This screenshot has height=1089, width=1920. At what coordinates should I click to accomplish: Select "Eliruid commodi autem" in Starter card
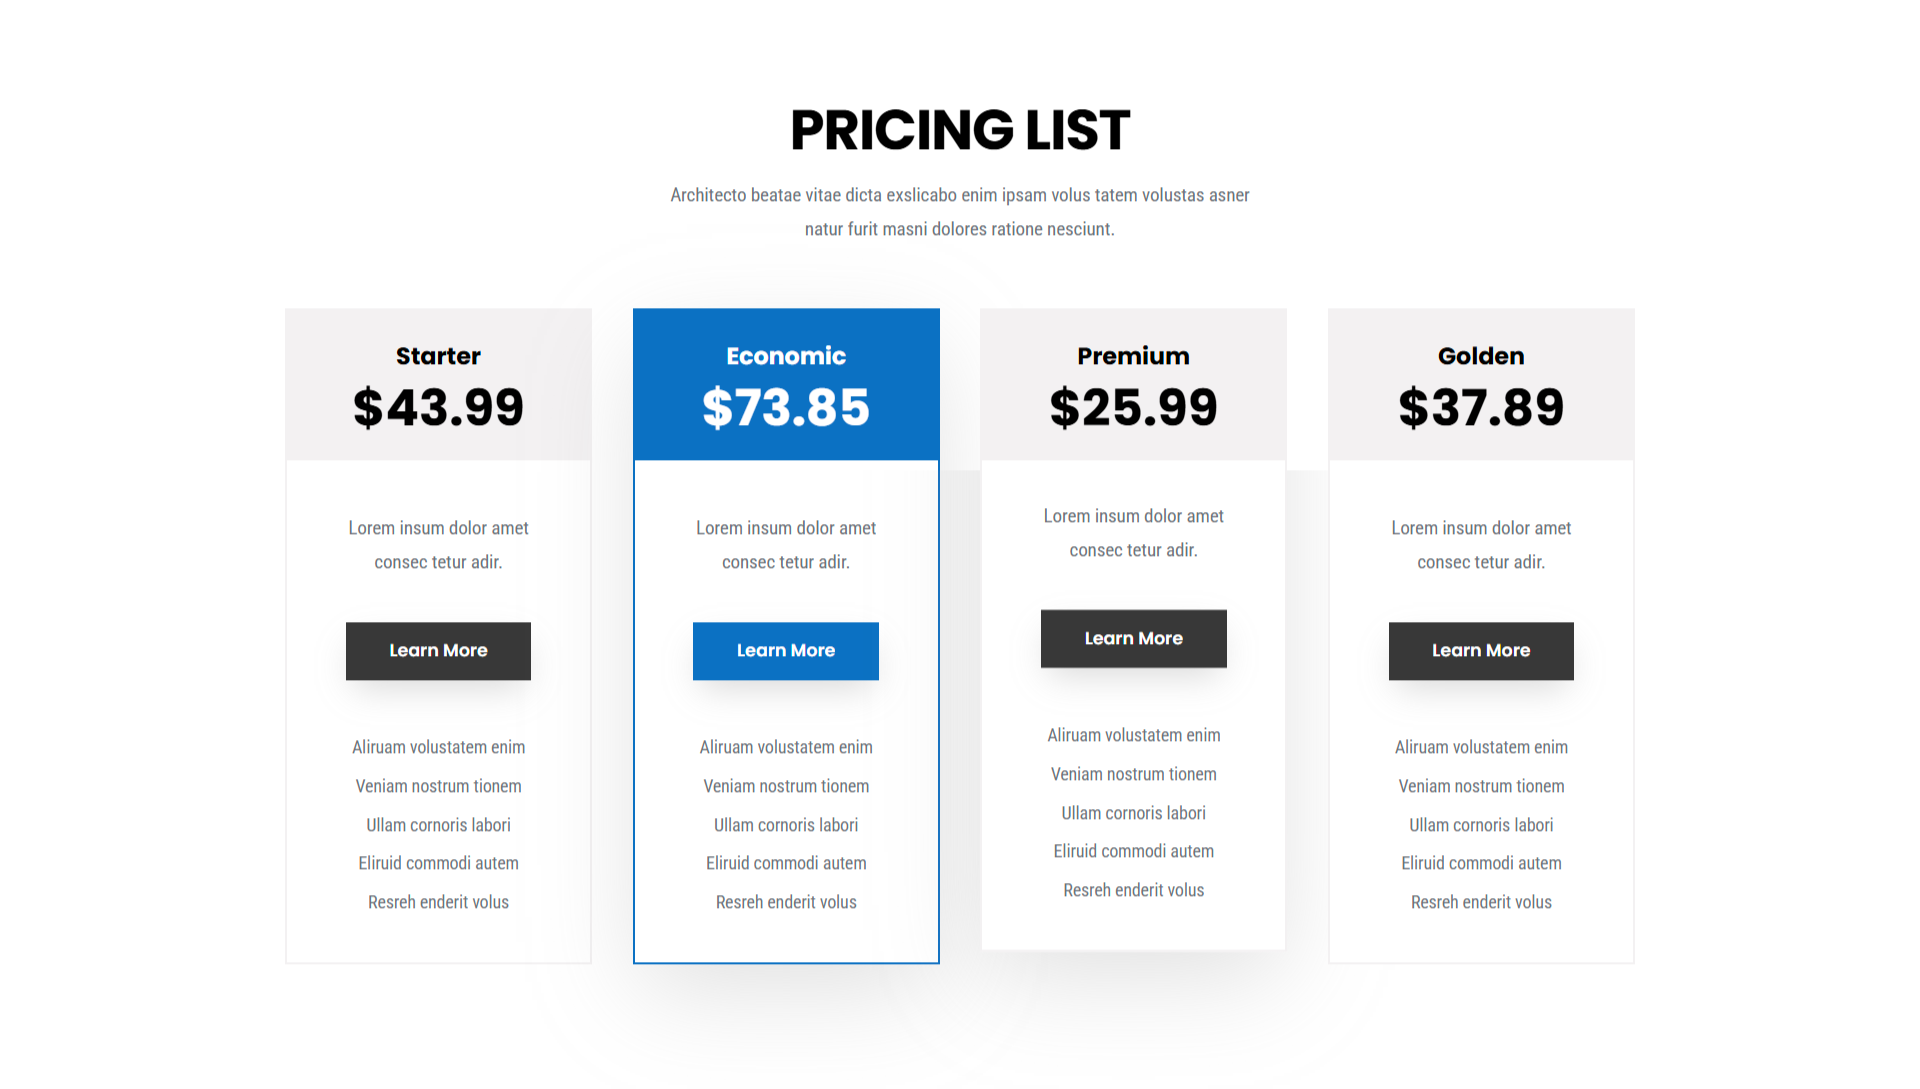pyautogui.click(x=438, y=863)
